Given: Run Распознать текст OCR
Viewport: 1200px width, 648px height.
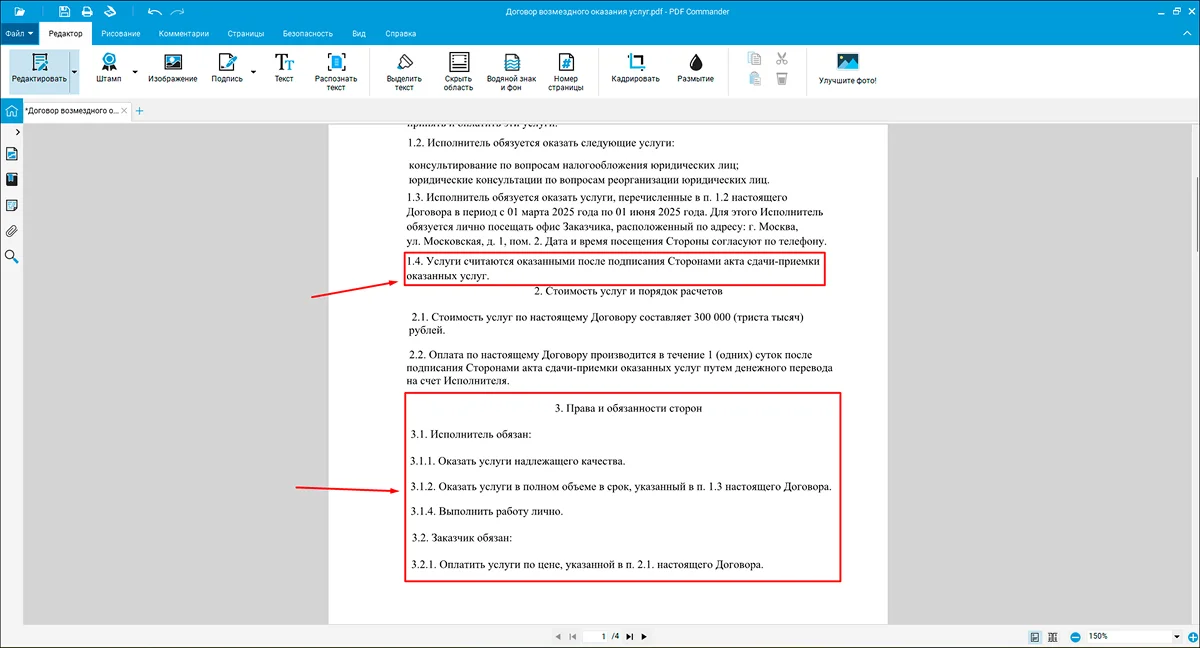Looking at the screenshot, I should [x=336, y=72].
